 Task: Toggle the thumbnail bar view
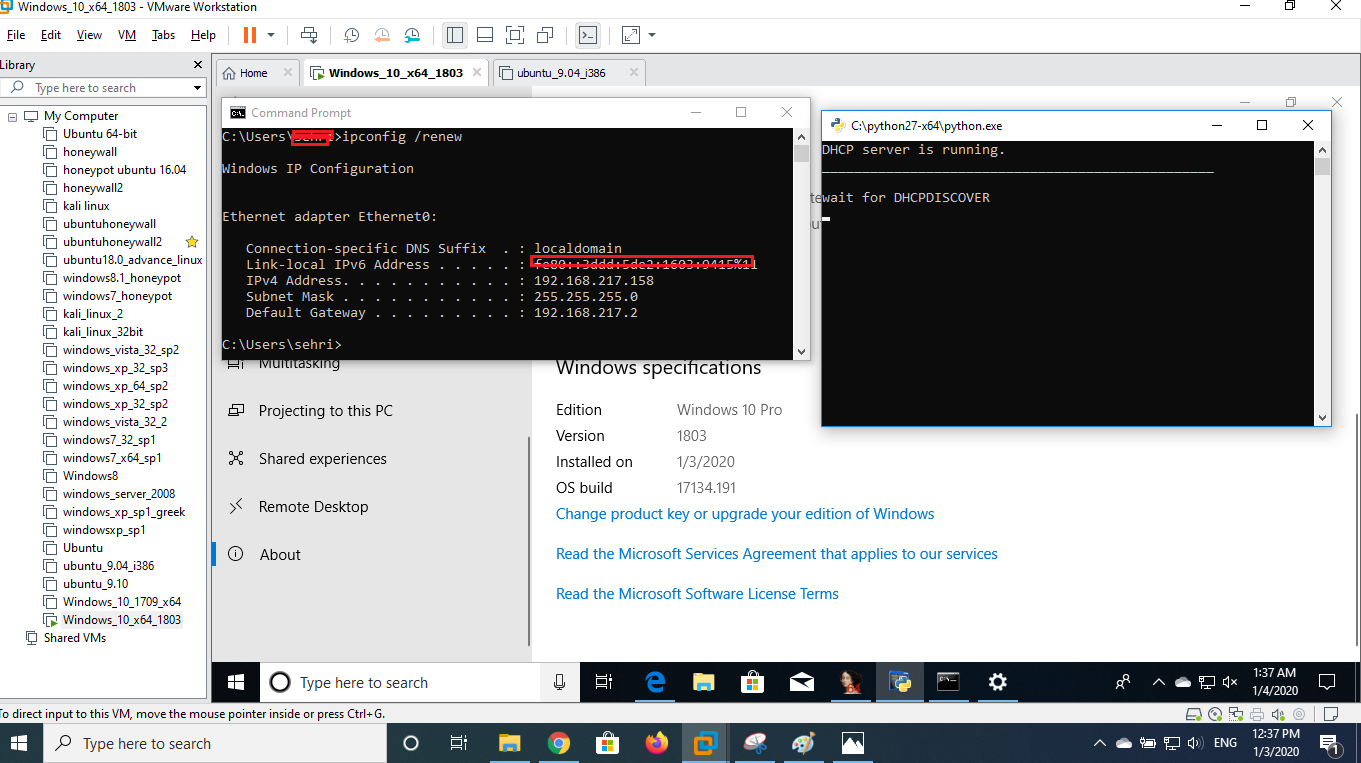485,35
